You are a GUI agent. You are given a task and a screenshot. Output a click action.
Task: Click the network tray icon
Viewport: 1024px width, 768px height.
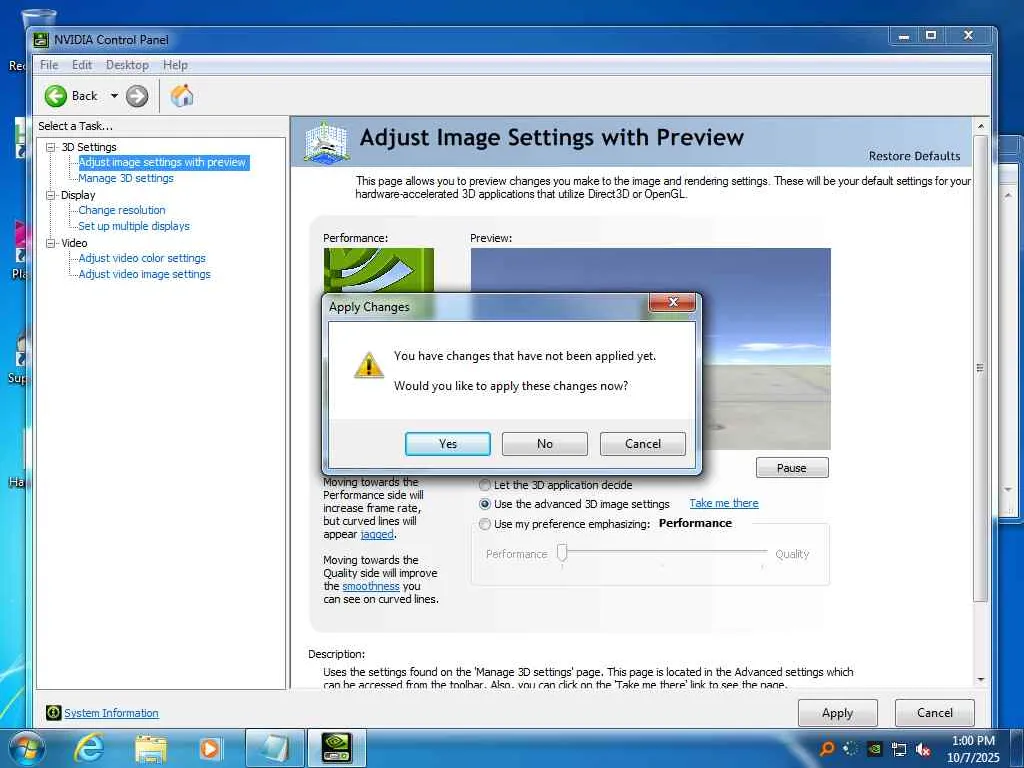(899, 749)
